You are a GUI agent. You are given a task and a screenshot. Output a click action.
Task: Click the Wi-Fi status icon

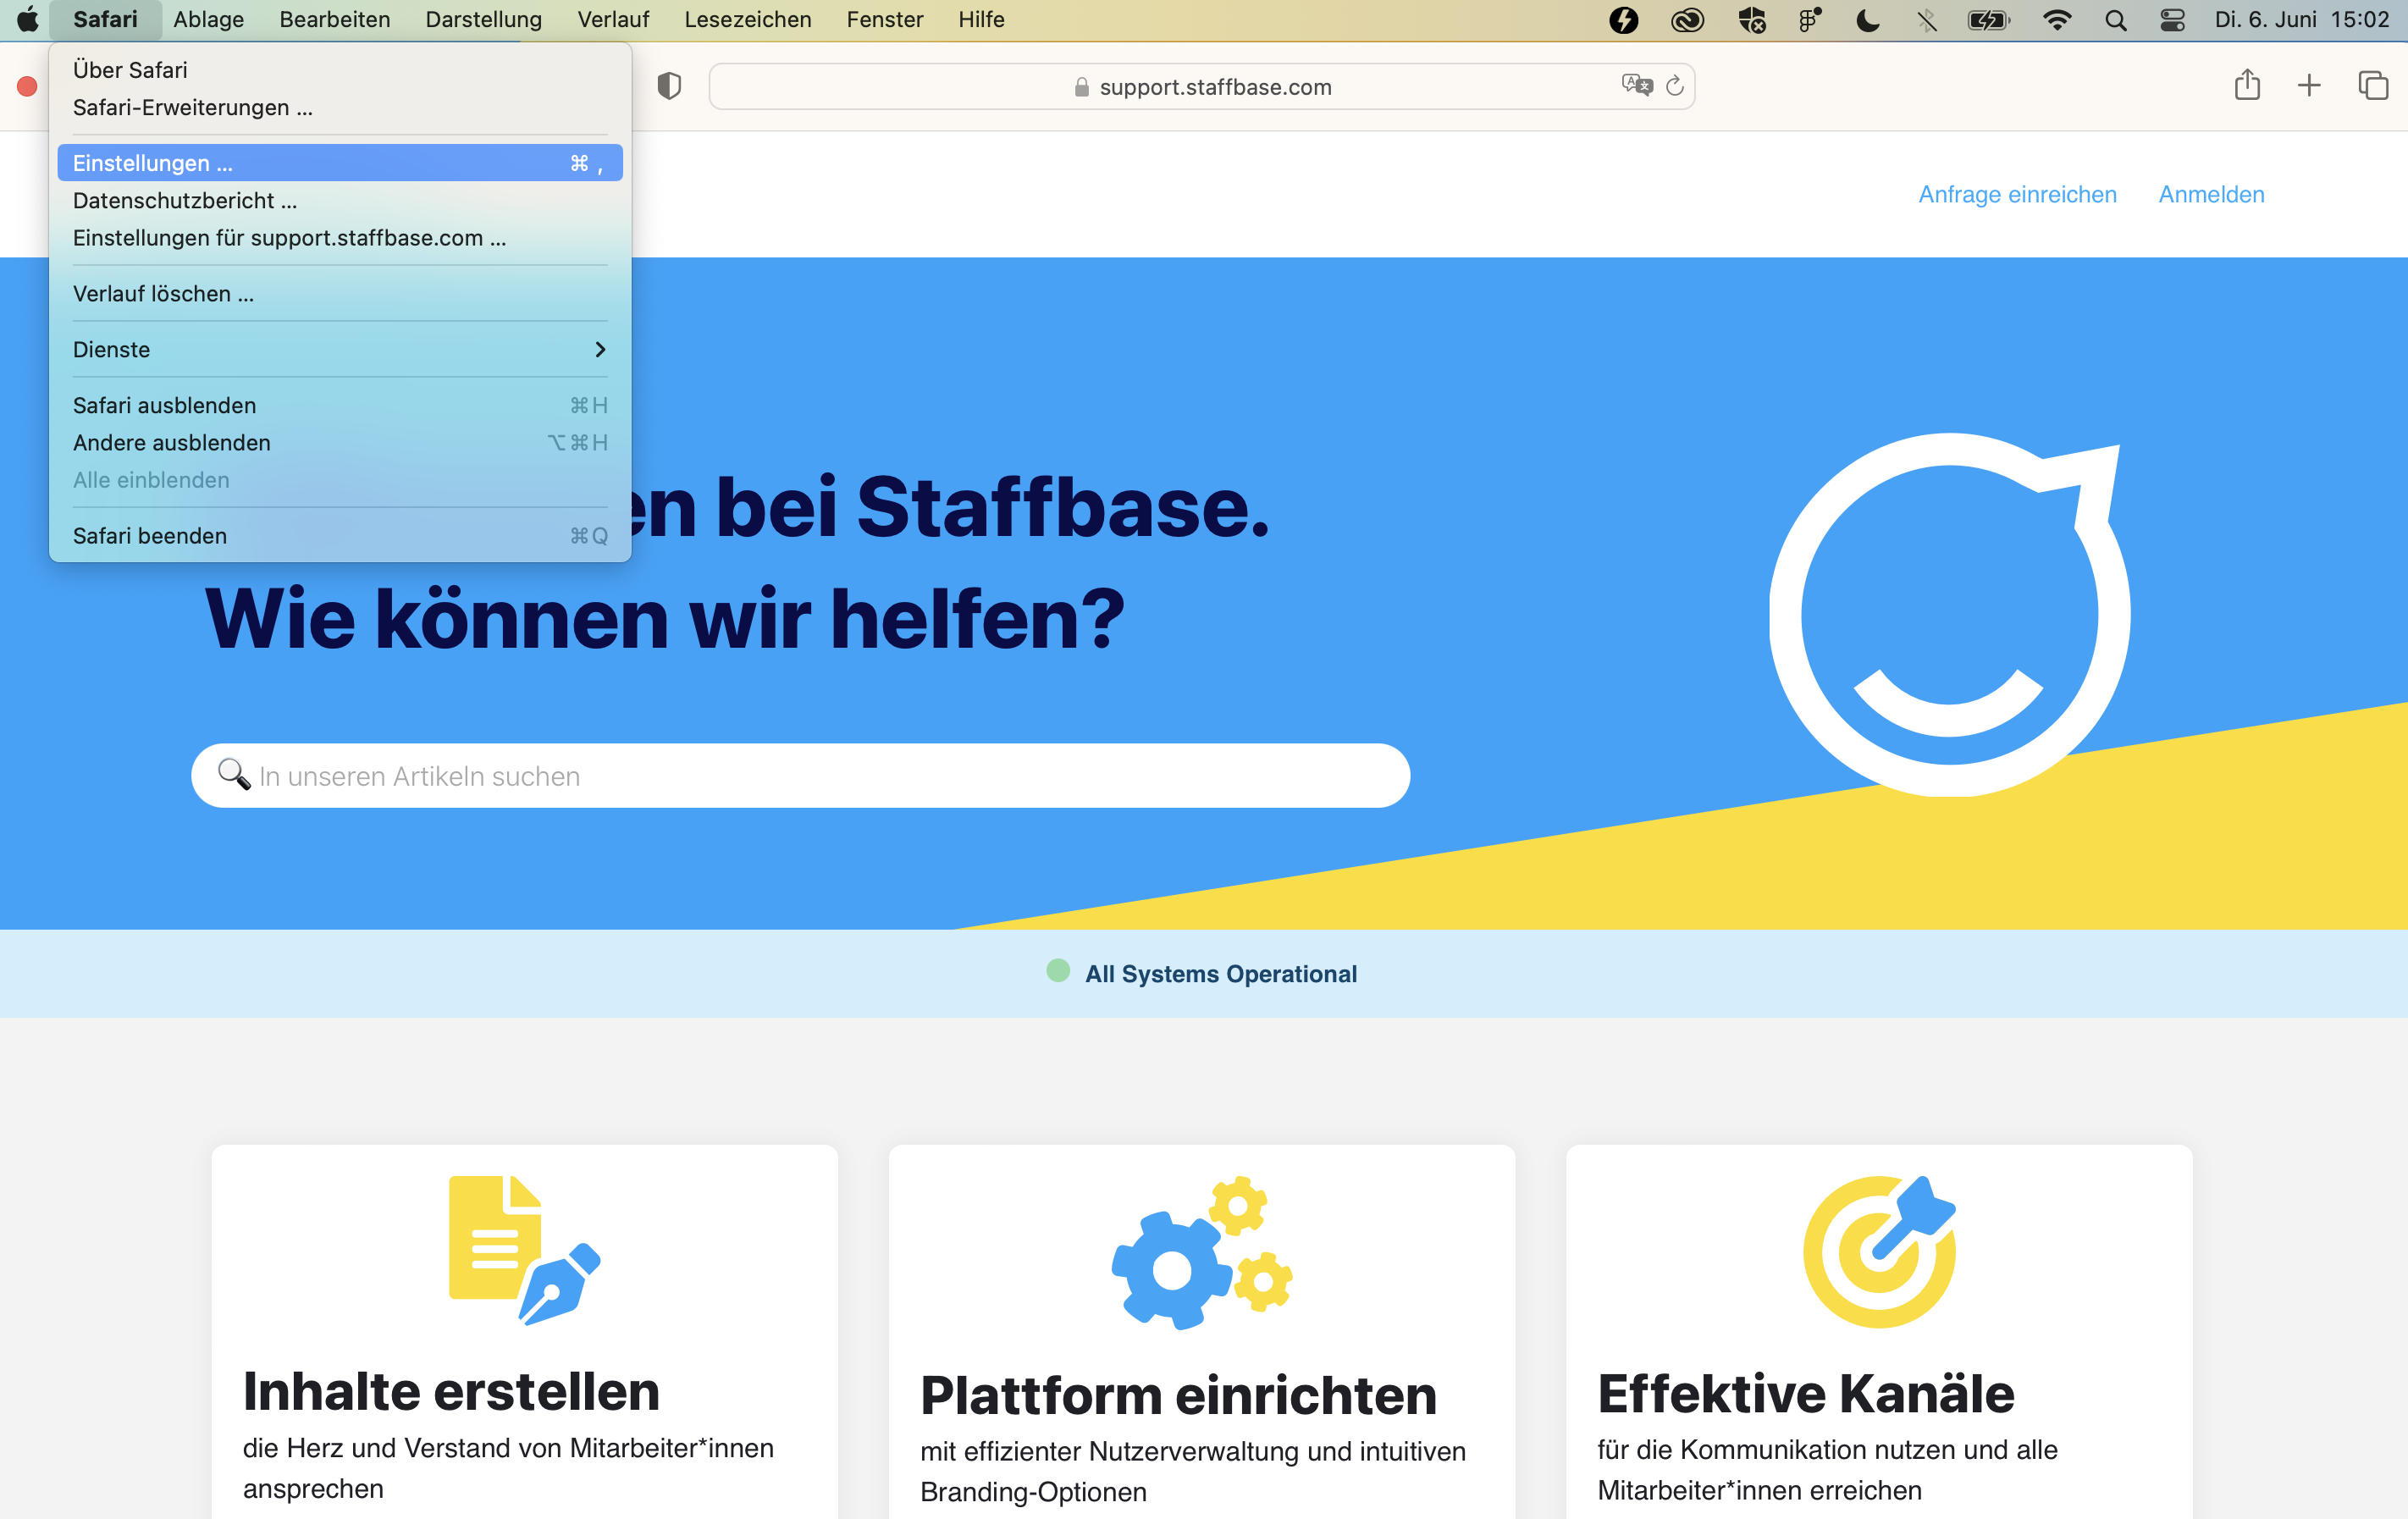[2057, 19]
